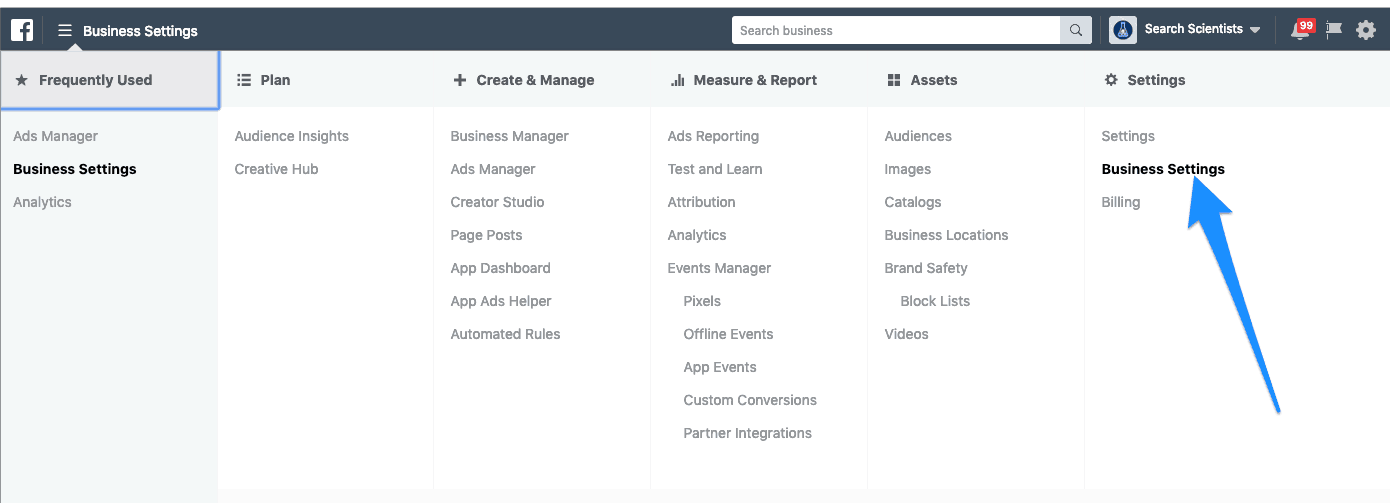Click the search magnifier button

coord(1075,30)
